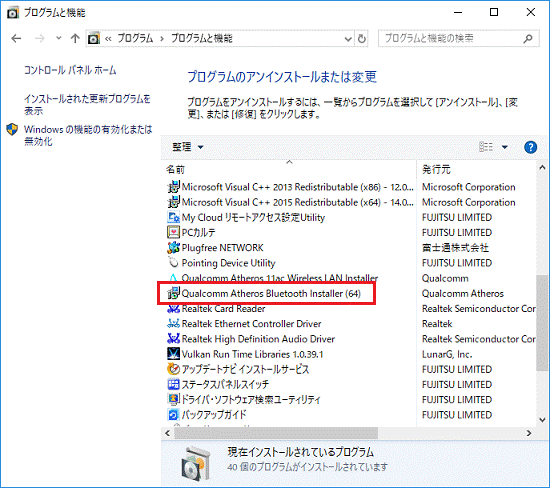Select Realtek Ethernet Controller Driver icon
This screenshot has width=550, height=488.
point(173,323)
